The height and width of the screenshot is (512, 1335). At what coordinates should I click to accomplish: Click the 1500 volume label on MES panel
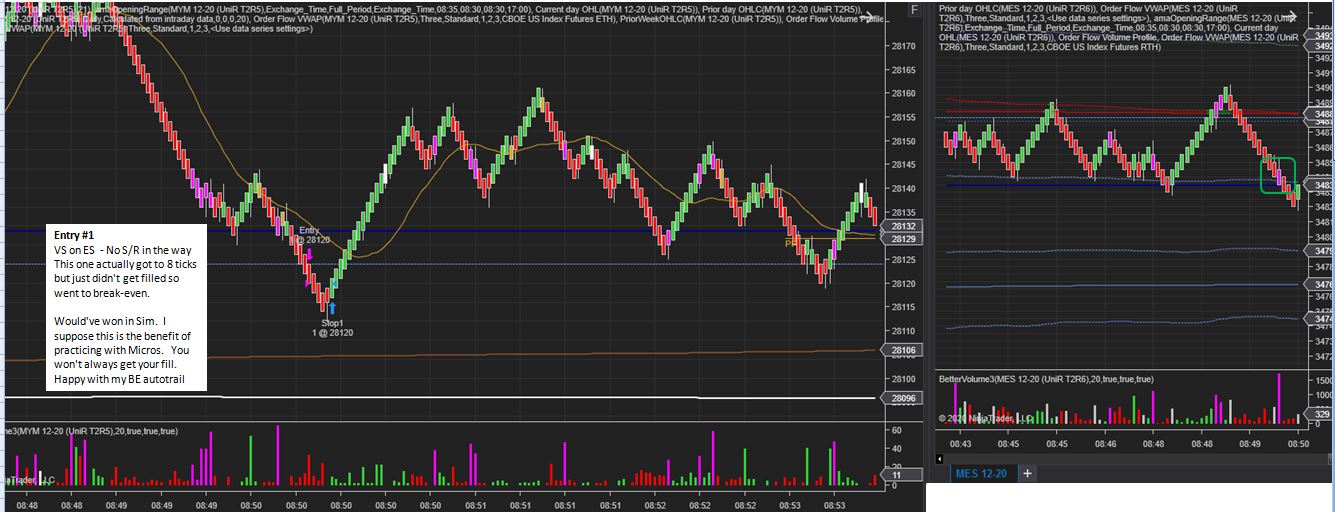[1322, 381]
